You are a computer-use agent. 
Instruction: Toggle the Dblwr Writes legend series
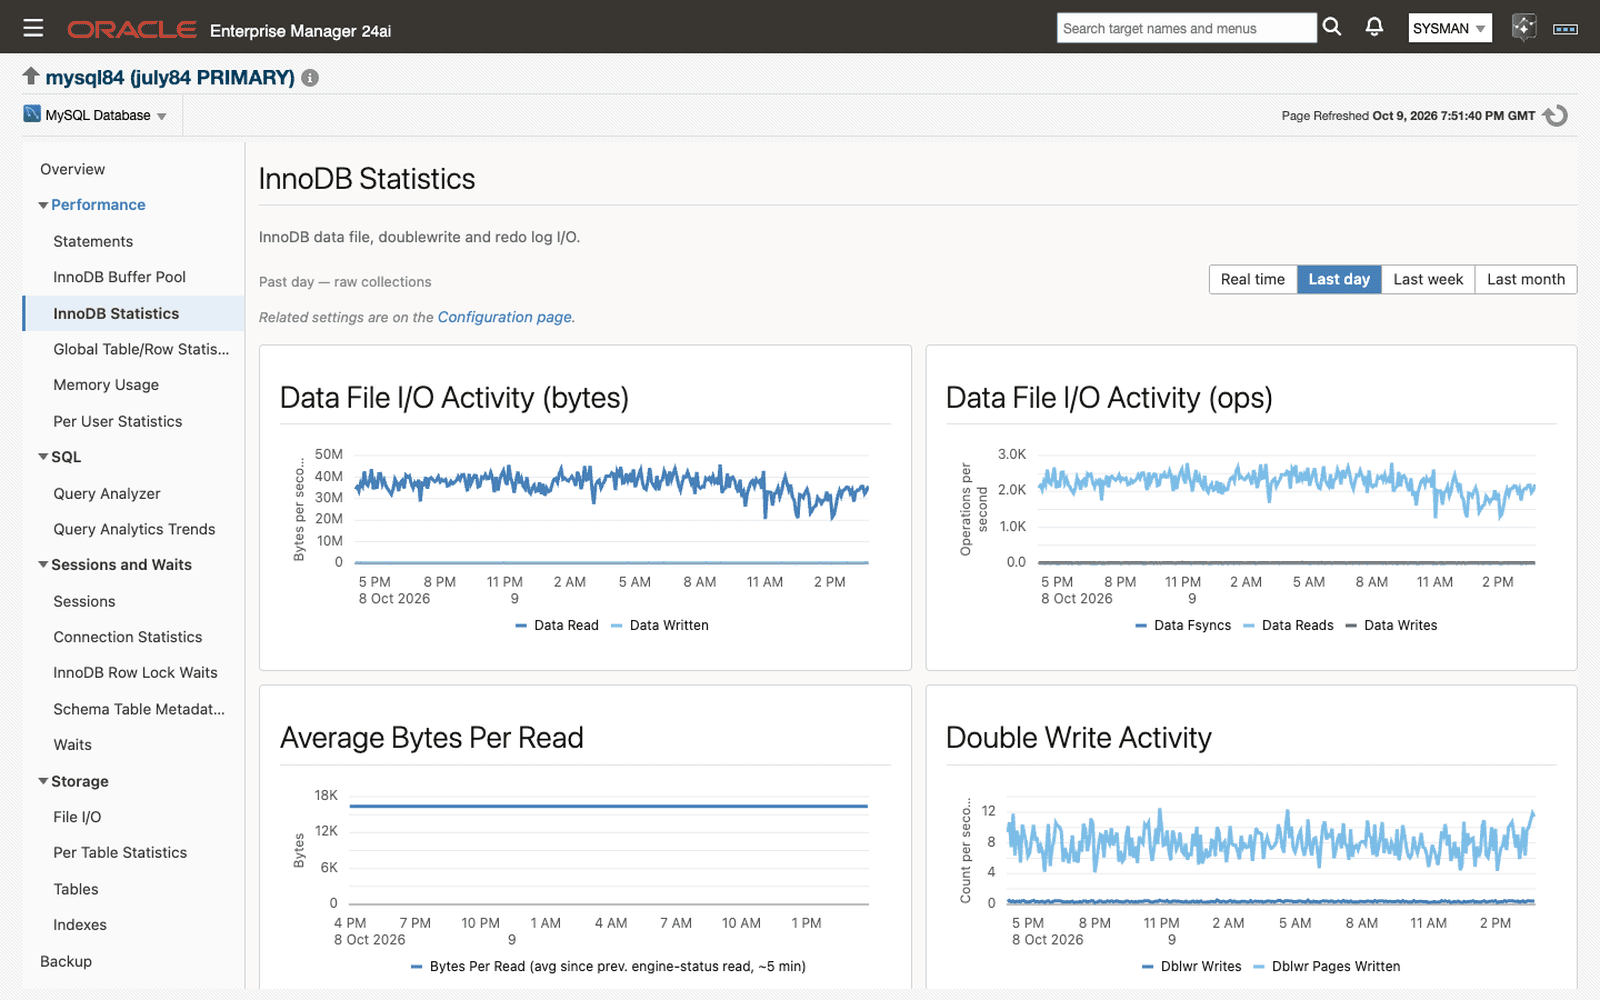1192,966
